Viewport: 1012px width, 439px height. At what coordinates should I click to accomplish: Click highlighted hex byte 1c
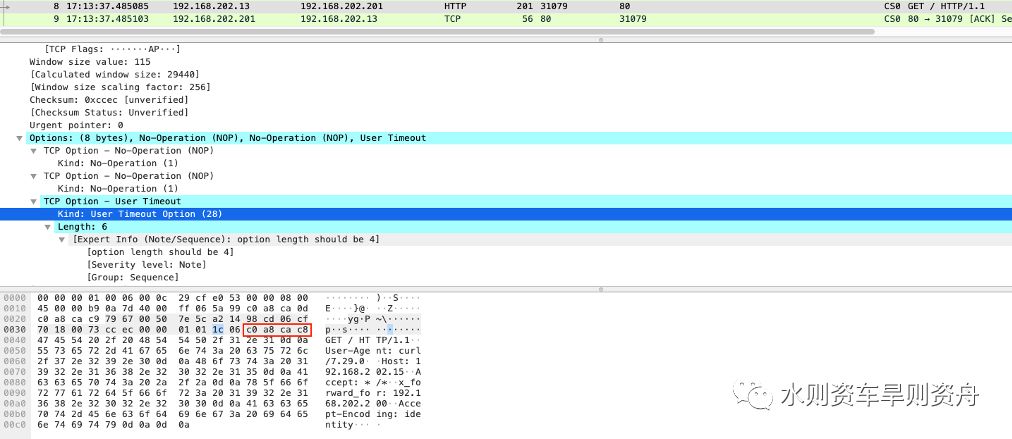[218, 330]
